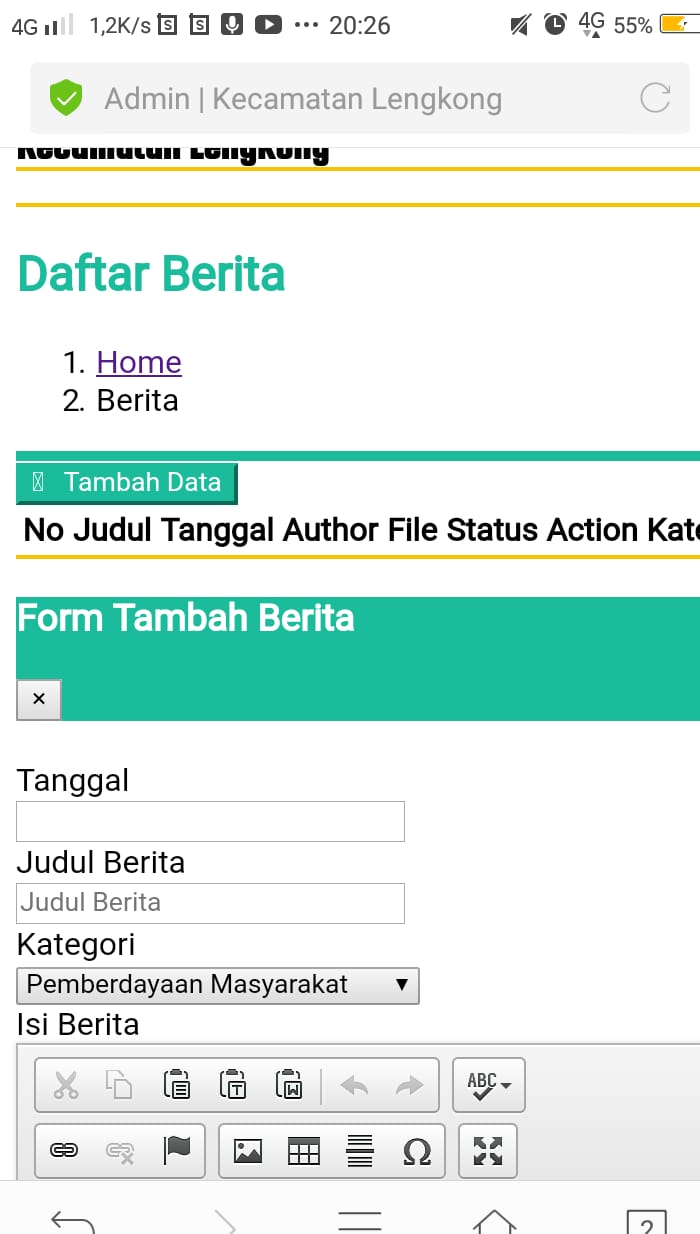Viewport: 700px width, 1234px height.
Task: Open the Home breadcrumb link
Action: [139, 362]
